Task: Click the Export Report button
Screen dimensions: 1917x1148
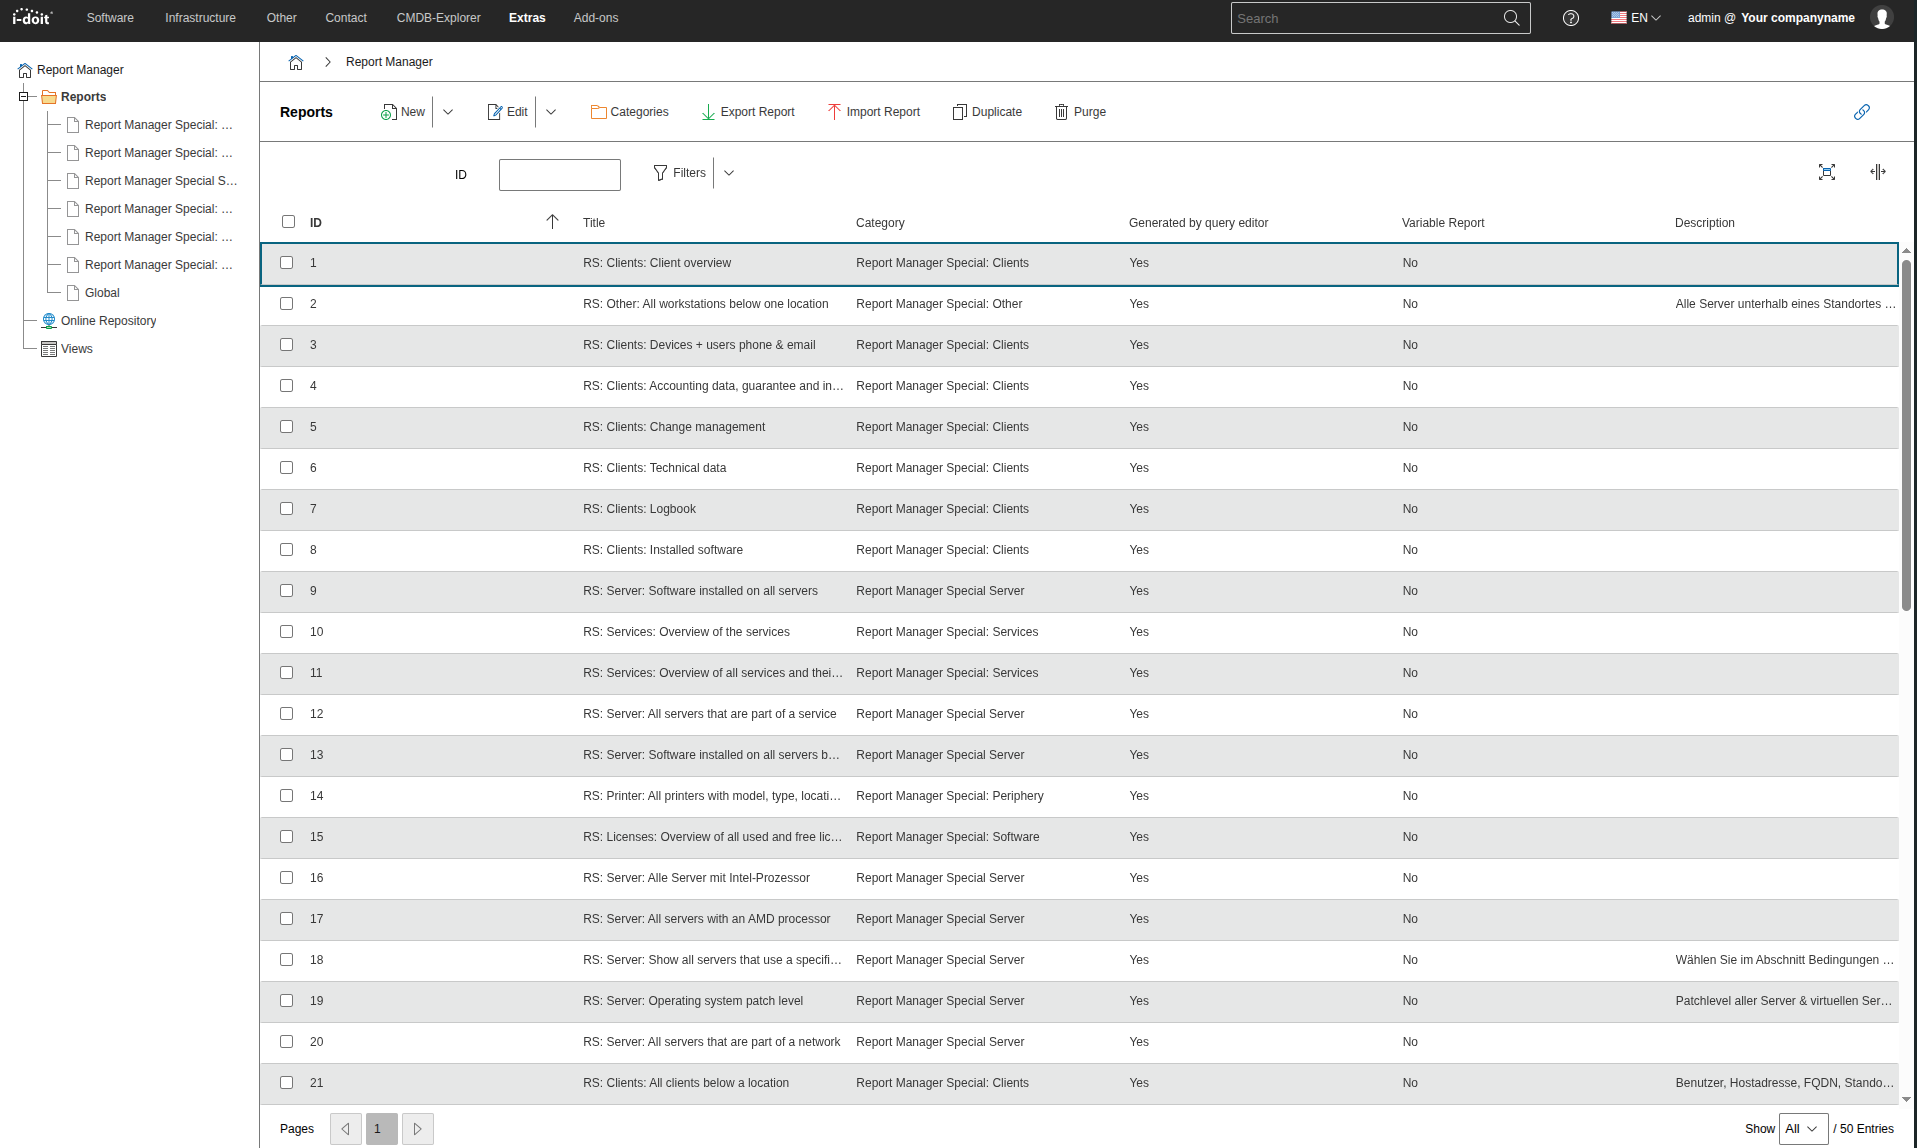Action: tap(747, 112)
